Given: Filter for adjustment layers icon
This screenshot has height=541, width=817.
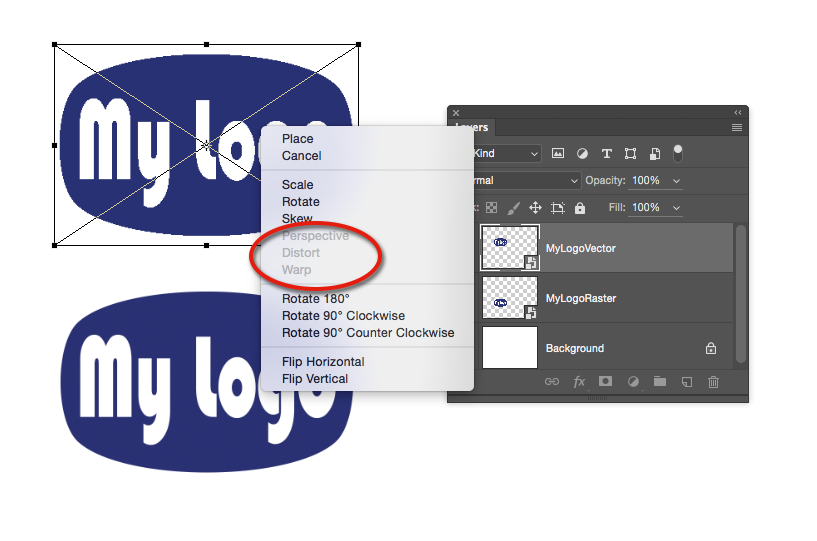Looking at the screenshot, I should tap(582, 153).
